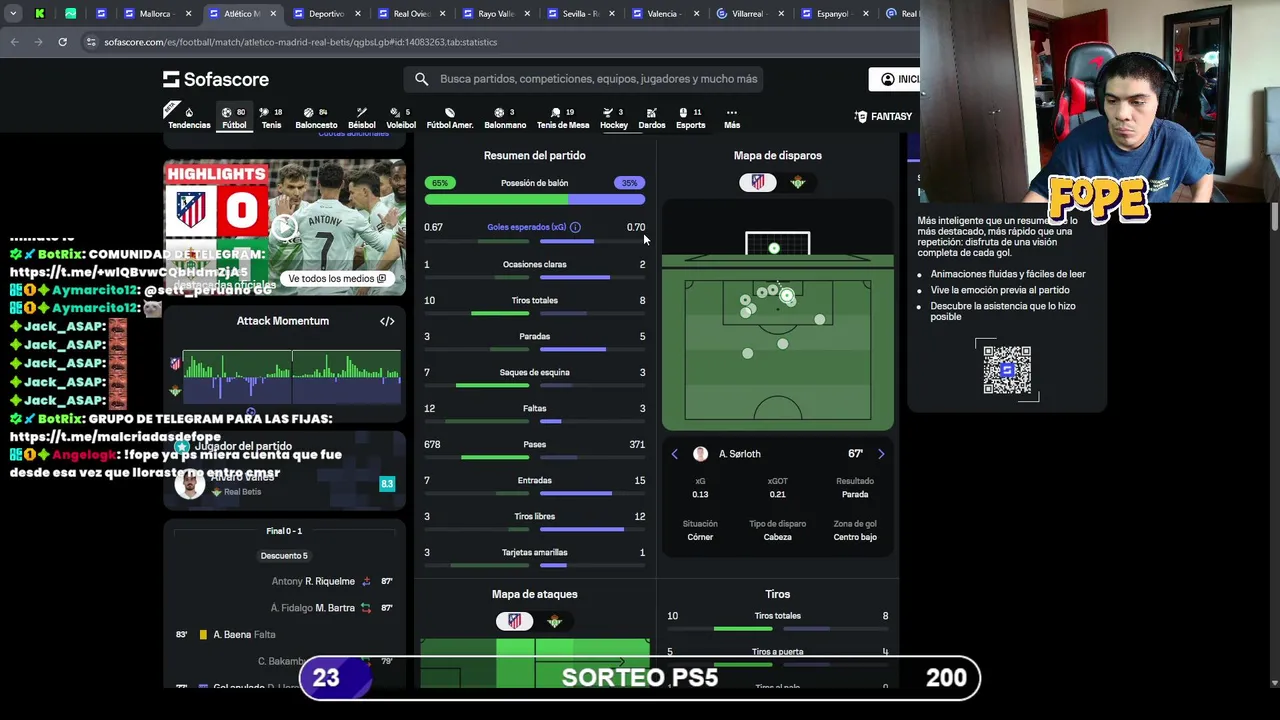Screen dimensions: 1280x720
Task: Open the Fútbol sports section
Action: (234, 118)
